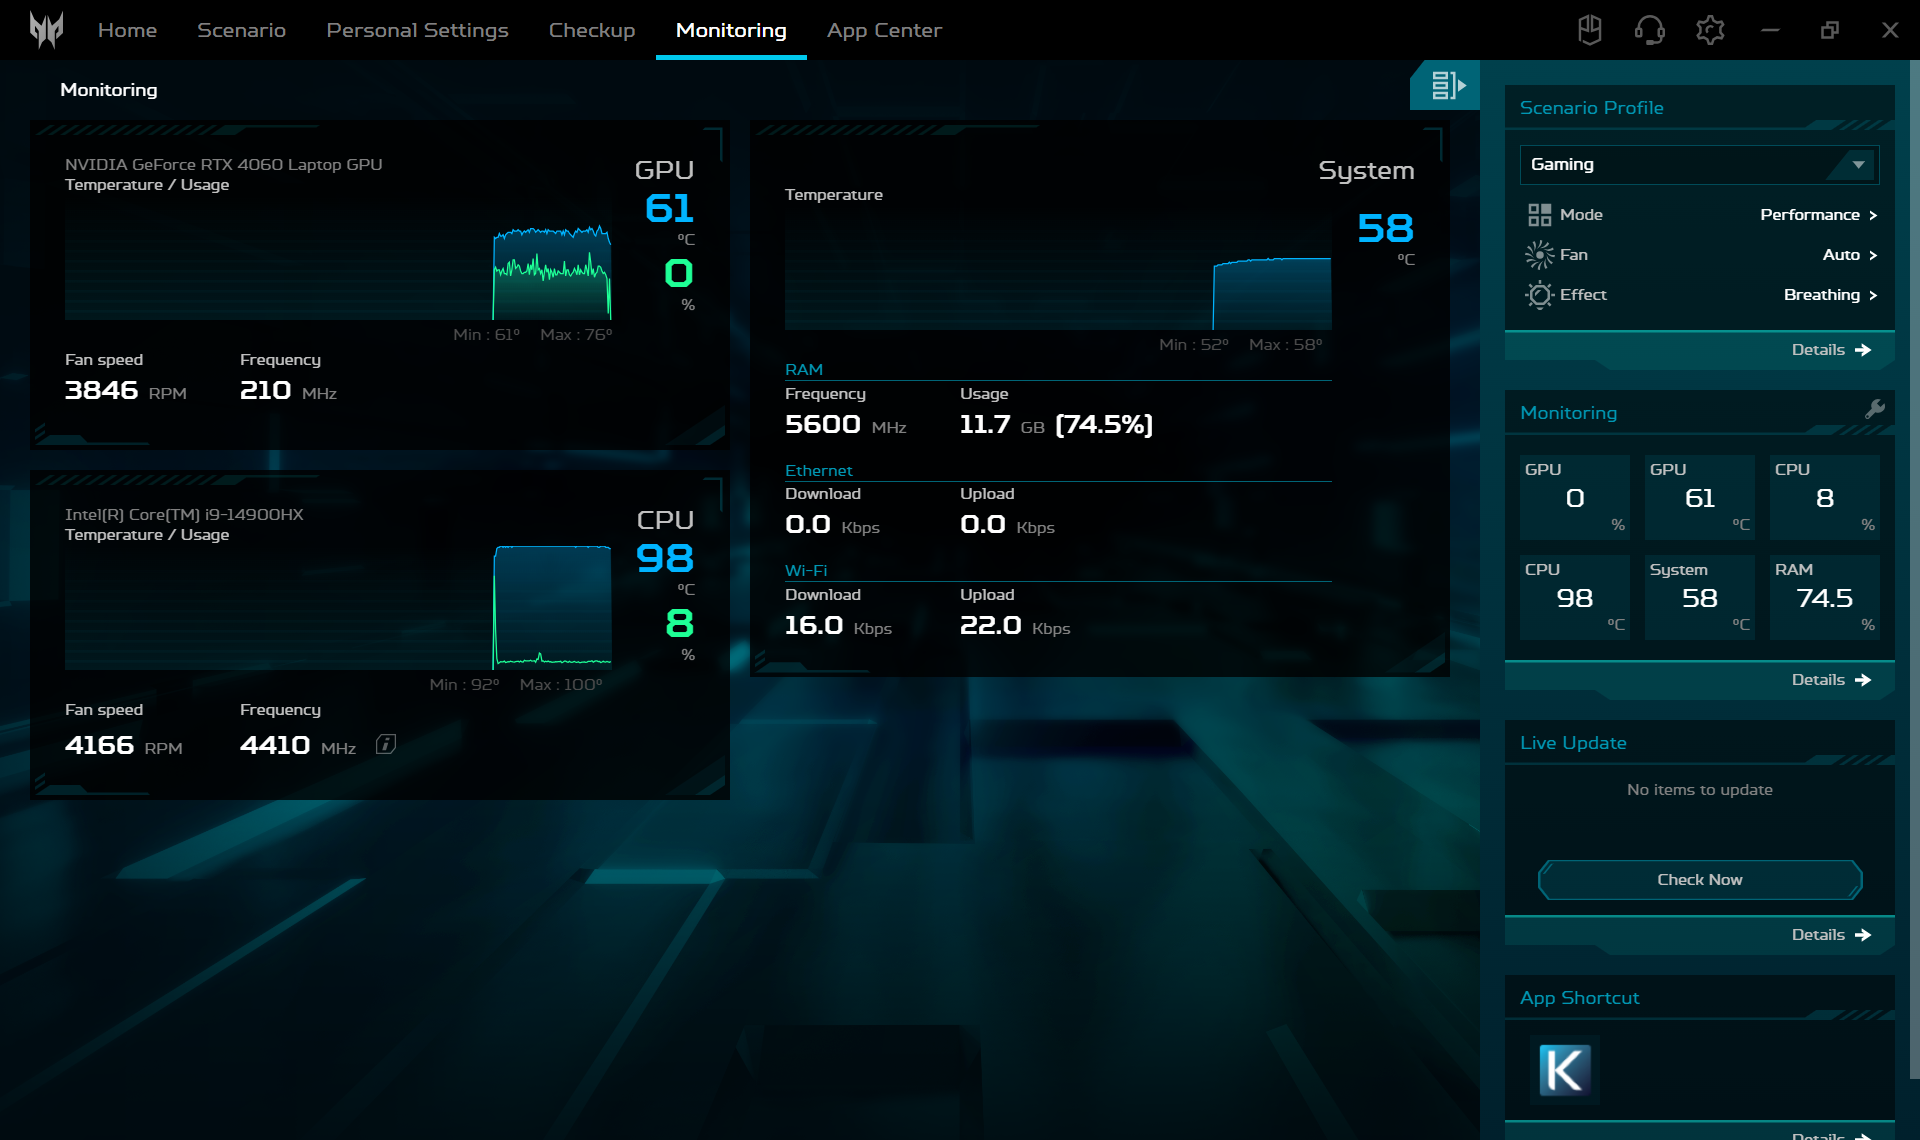Open the App Center tab
The width and height of the screenshot is (1920, 1140).
pos(884,30)
